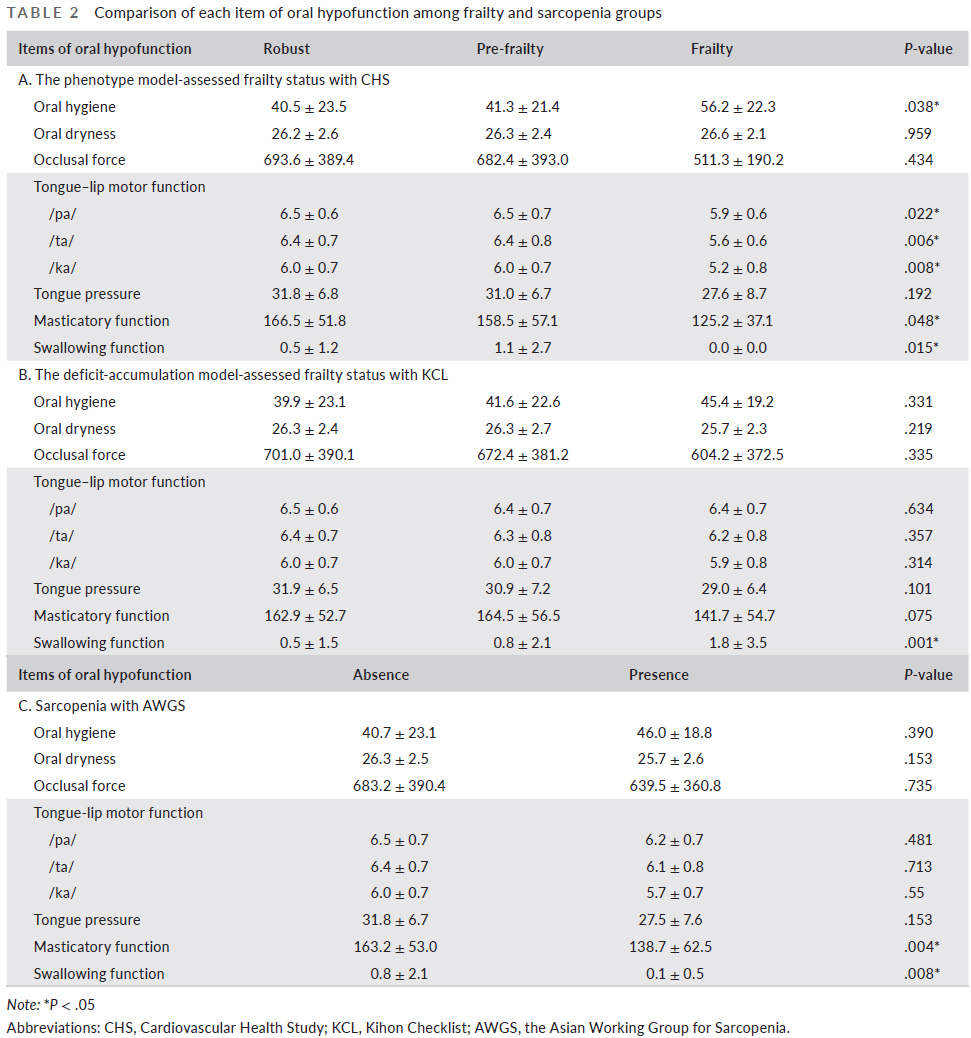The height and width of the screenshot is (1038, 971).
Task: Click the value 701.0 ± 390.1
Action: pos(309,455)
